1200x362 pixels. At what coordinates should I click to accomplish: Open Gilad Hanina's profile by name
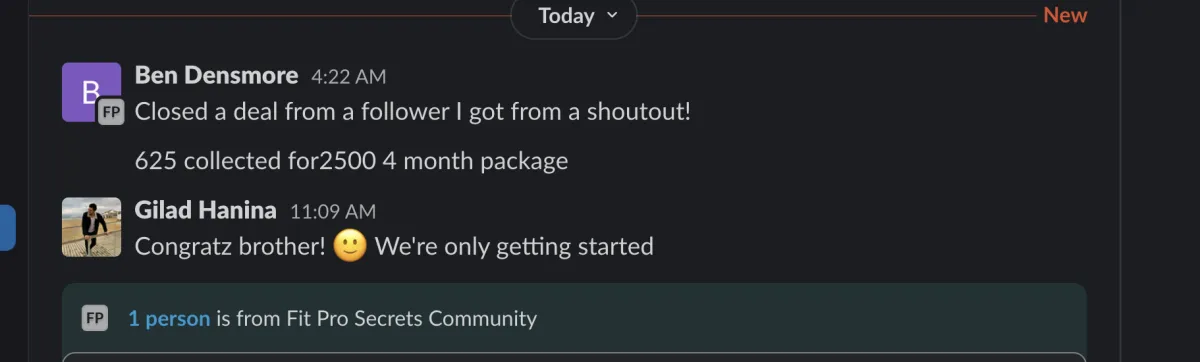pos(205,210)
